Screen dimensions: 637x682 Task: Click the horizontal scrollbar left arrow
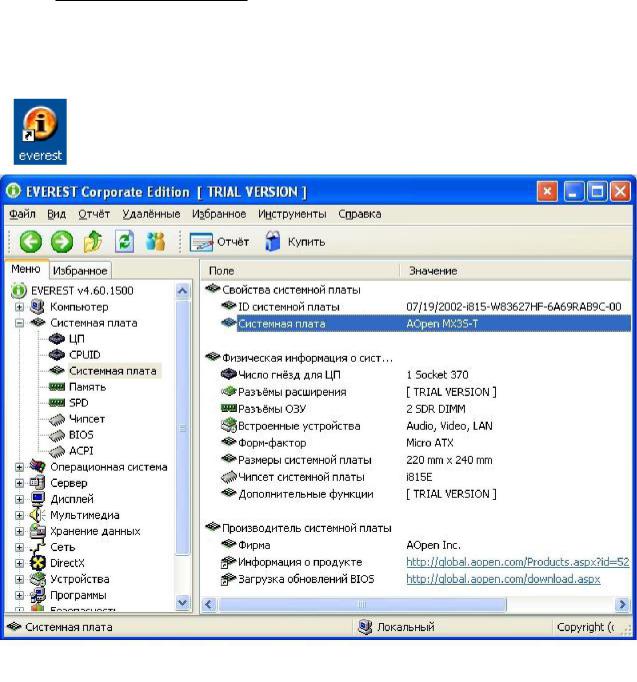tap(209, 604)
